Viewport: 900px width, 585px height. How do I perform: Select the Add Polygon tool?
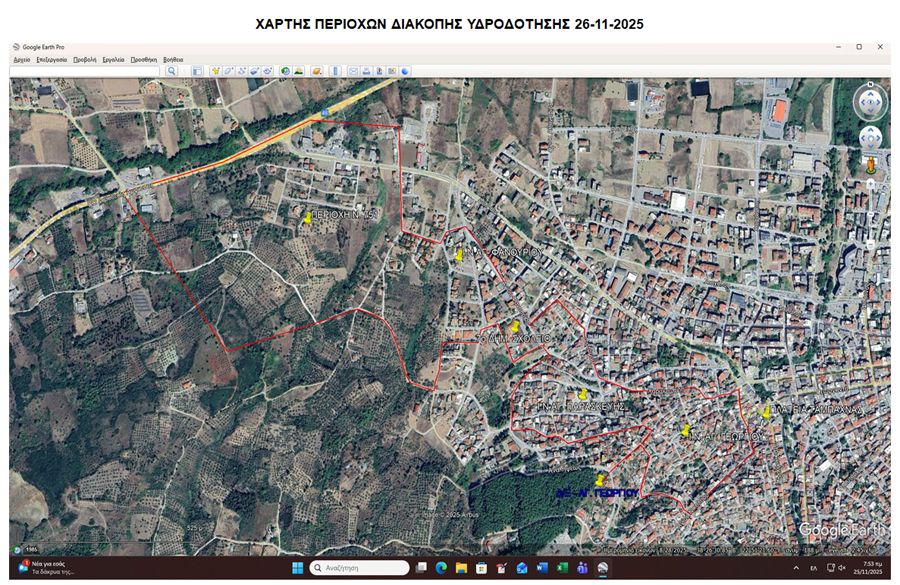coord(228,71)
